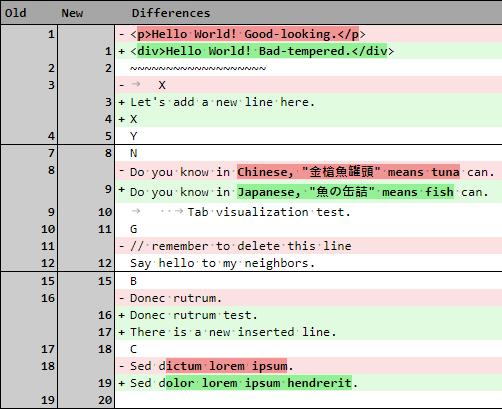Screen dimensions: 502x409
Task: Click the highlighted dolor lorem ipsum hendrerit text
Action: [259, 383]
